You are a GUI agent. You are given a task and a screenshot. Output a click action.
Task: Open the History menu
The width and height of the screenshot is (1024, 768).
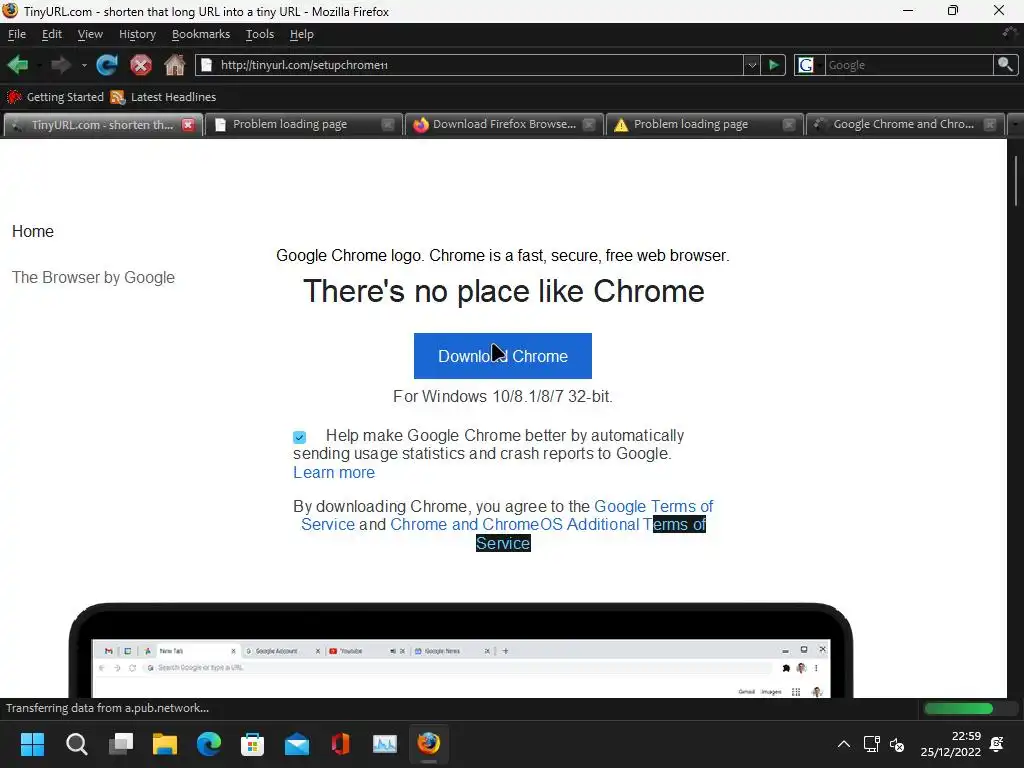pos(137,34)
